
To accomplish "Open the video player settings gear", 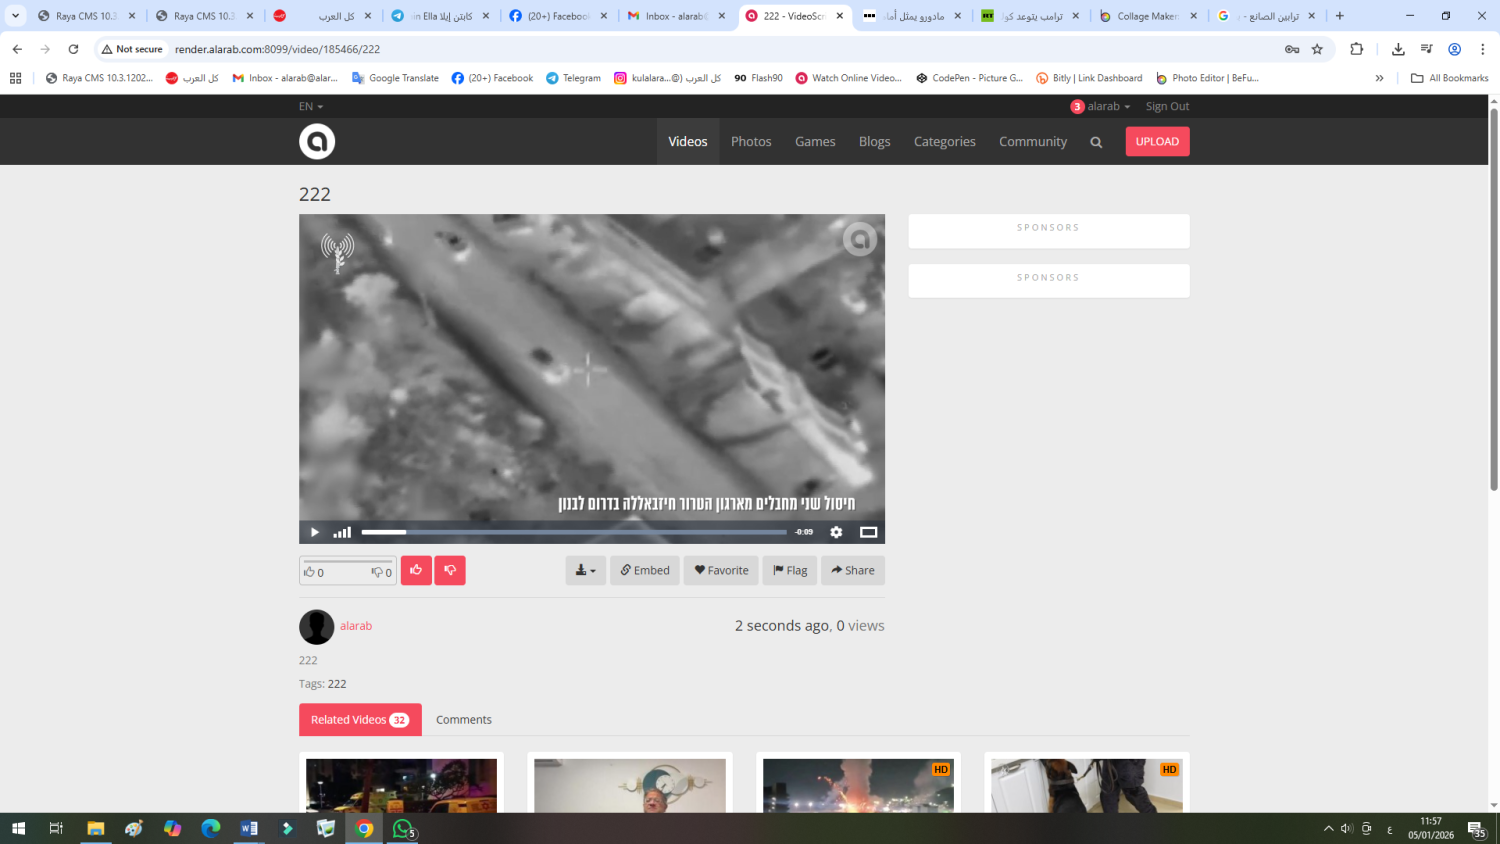I will [836, 532].
